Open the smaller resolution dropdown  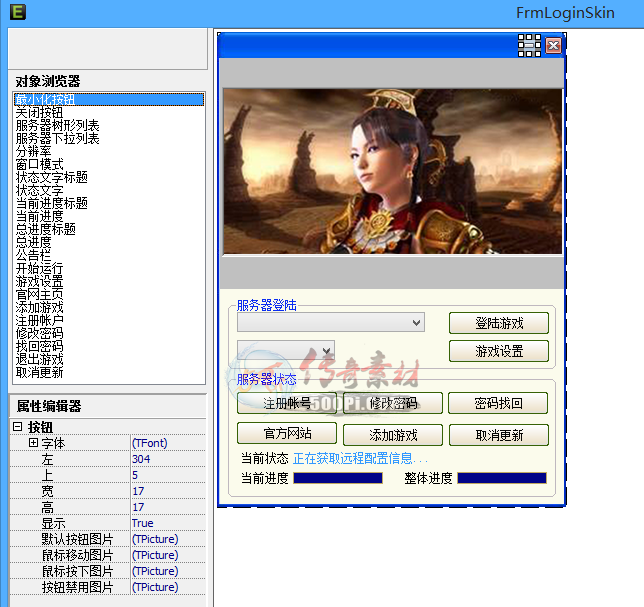coord(286,351)
